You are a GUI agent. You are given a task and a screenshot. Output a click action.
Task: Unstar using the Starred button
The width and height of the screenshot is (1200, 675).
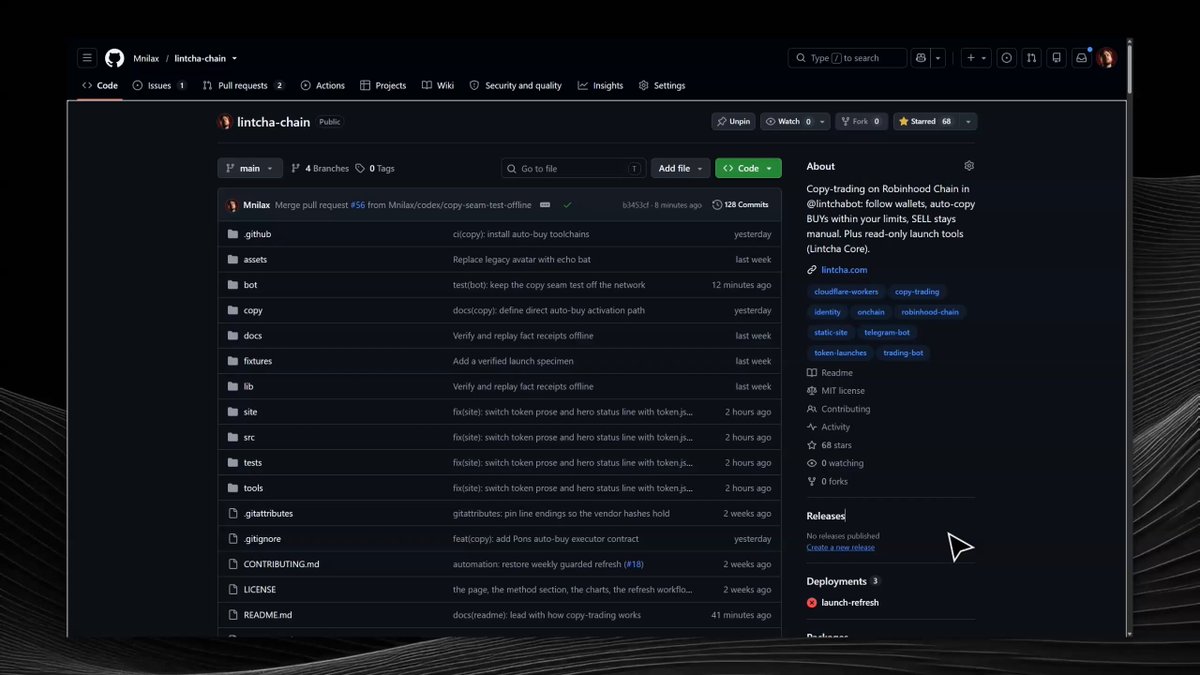pyautogui.click(x=925, y=122)
